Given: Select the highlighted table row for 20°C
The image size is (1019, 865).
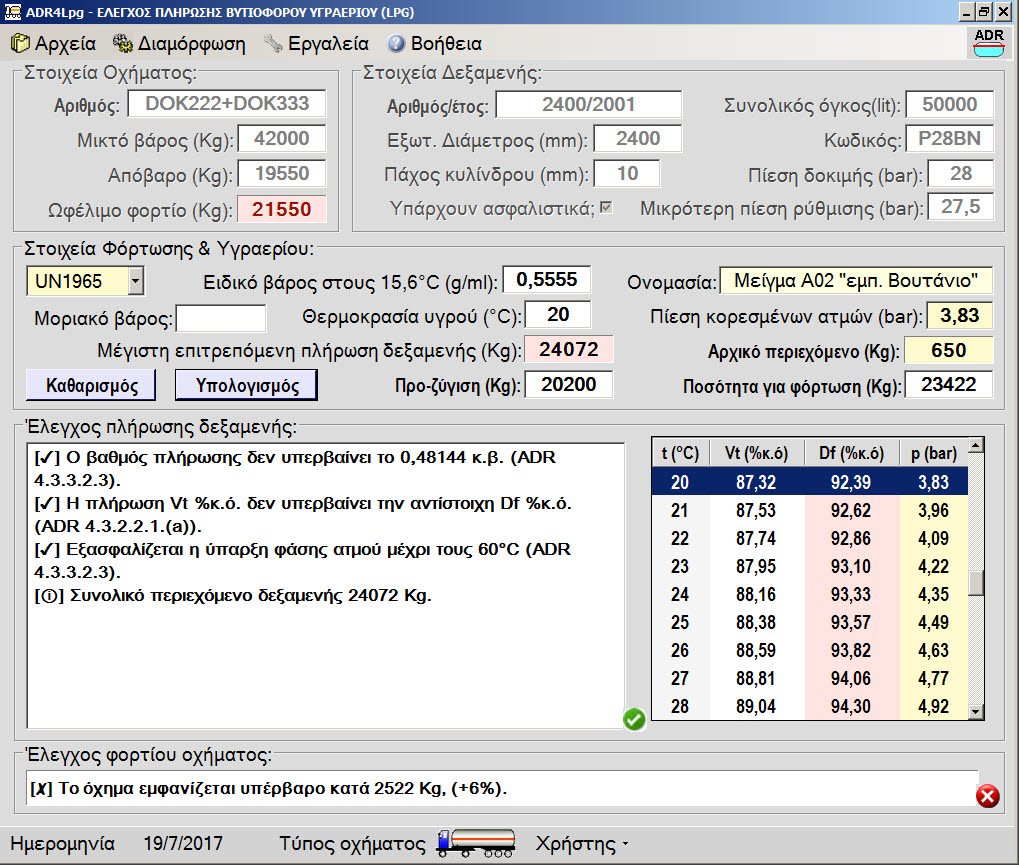Looking at the screenshot, I should tap(810, 482).
